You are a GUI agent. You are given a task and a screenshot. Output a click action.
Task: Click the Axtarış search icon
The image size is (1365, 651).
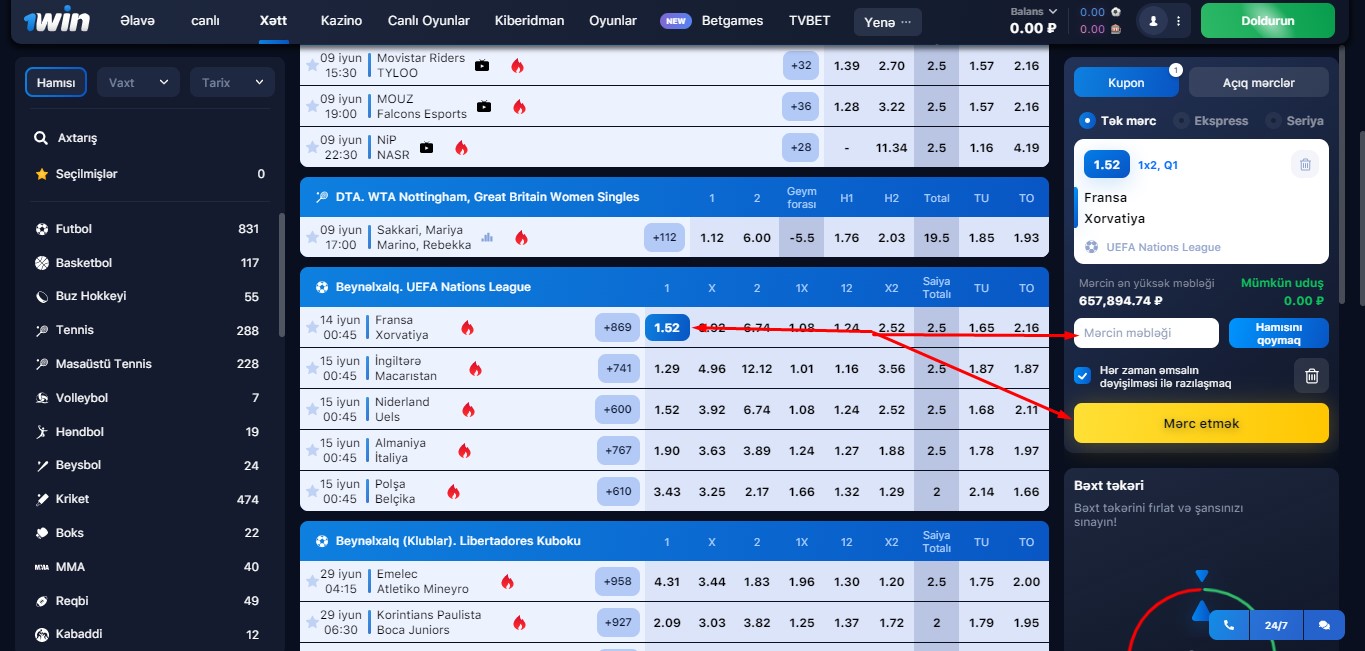tap(41, 138)
